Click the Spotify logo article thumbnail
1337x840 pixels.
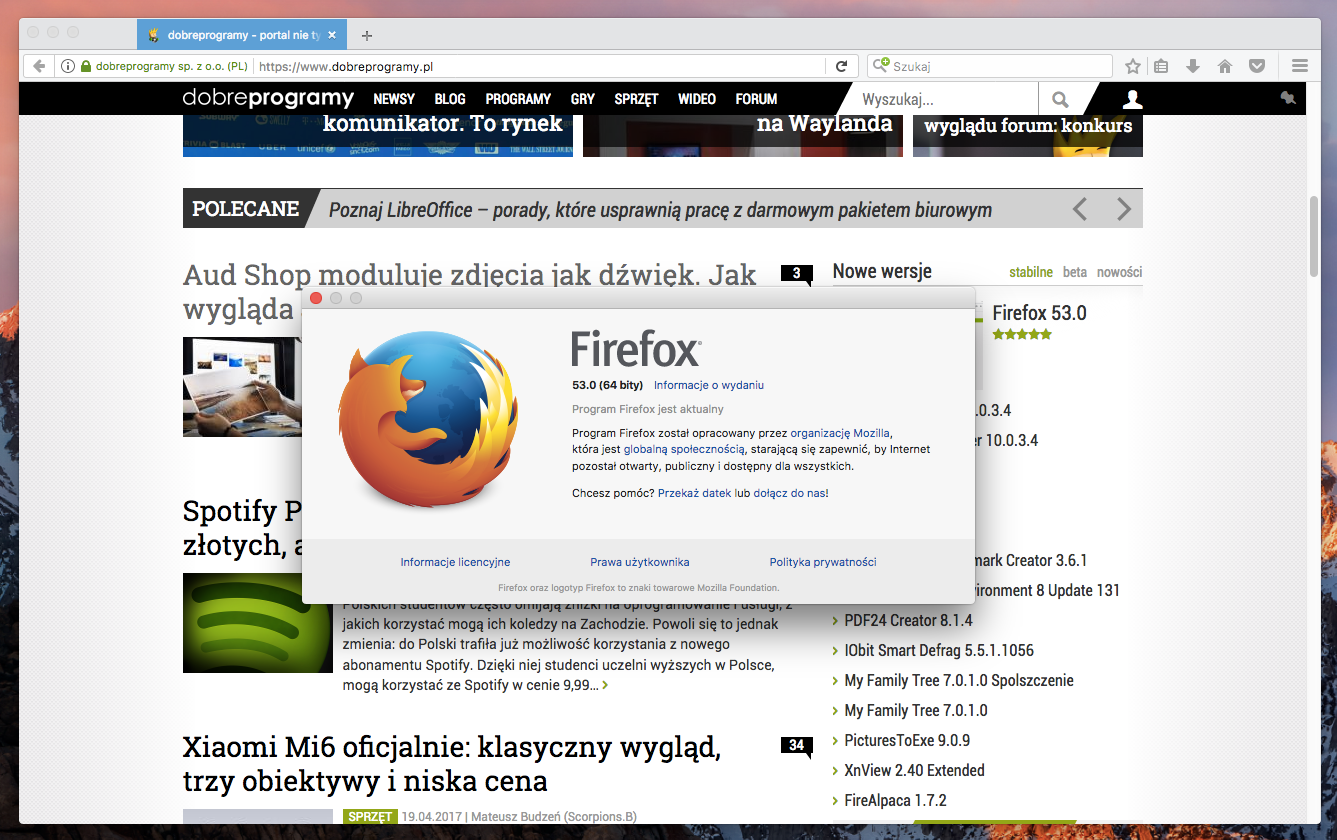[258, 623]
